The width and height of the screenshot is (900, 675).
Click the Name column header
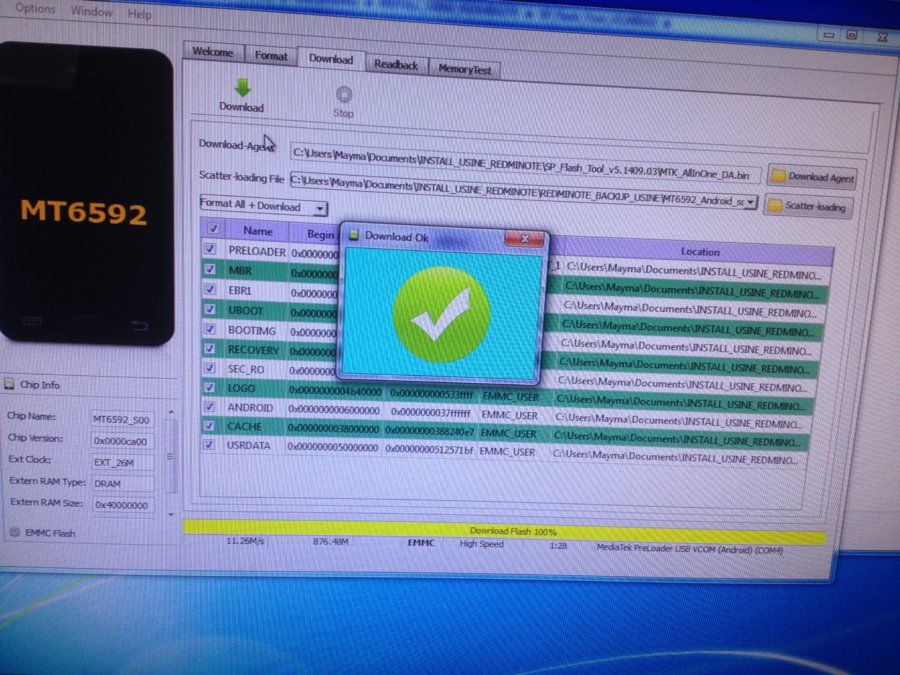(x=258, y=231)
